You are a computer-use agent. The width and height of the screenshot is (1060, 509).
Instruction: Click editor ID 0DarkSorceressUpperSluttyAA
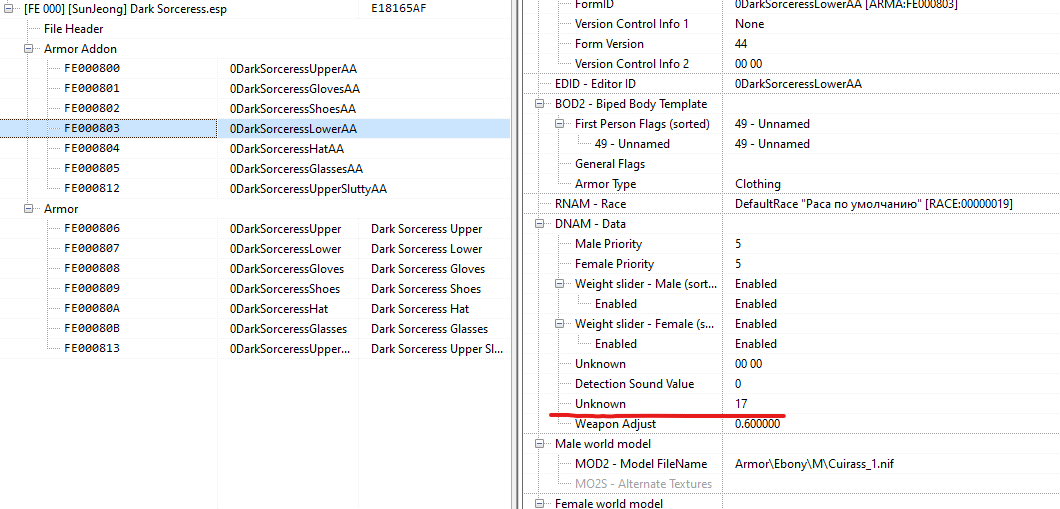pyautogui.click(x=308, y=189)
